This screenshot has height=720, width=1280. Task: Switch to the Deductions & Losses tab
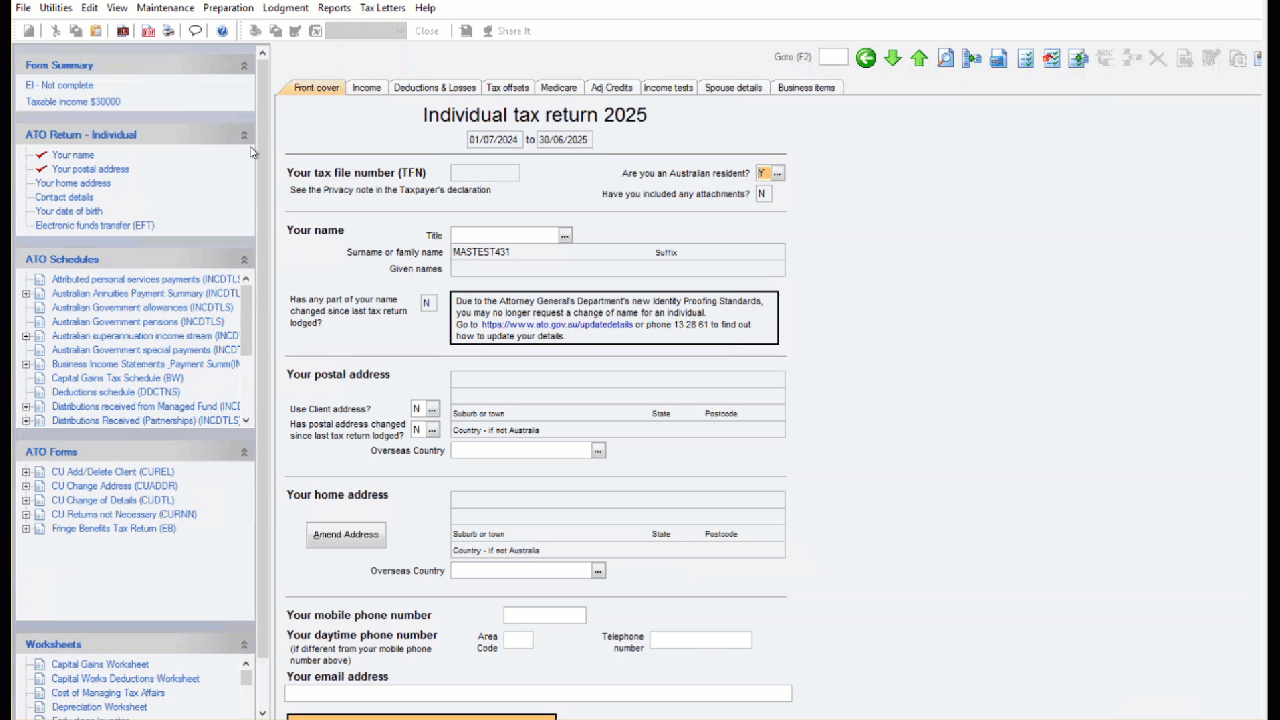434,88
